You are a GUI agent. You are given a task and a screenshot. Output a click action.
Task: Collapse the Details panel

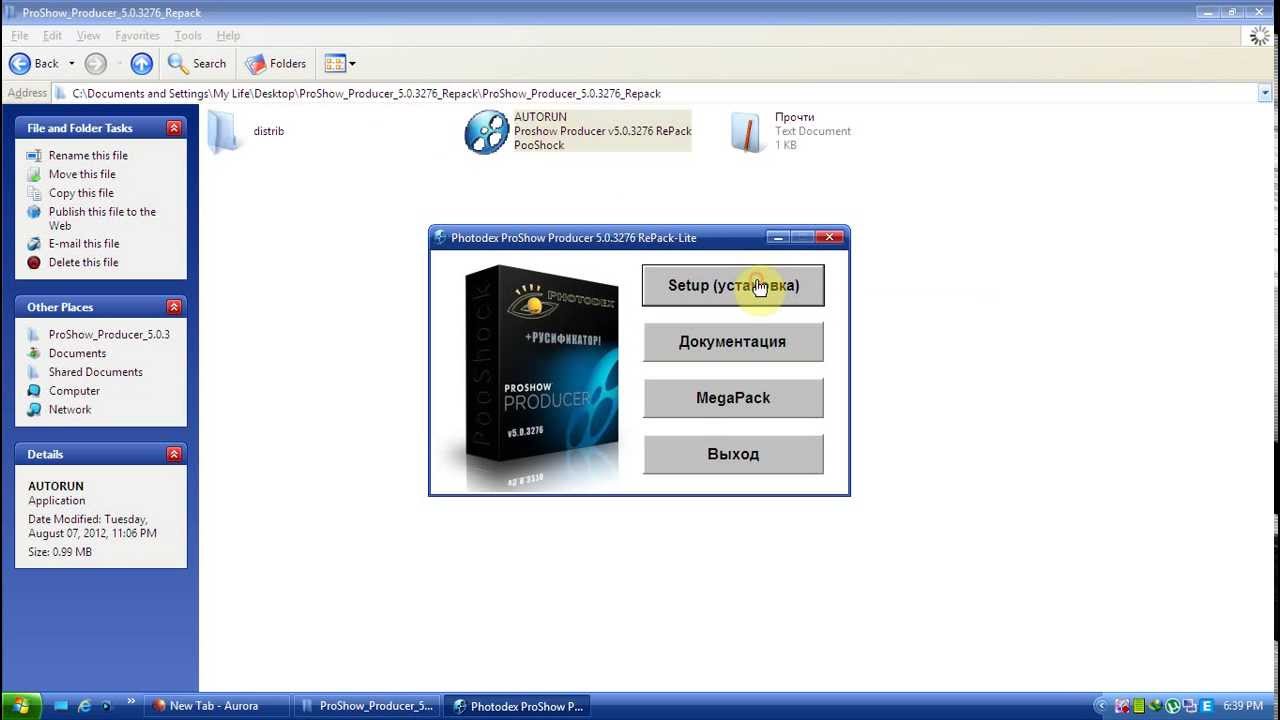tap(174, 454)
